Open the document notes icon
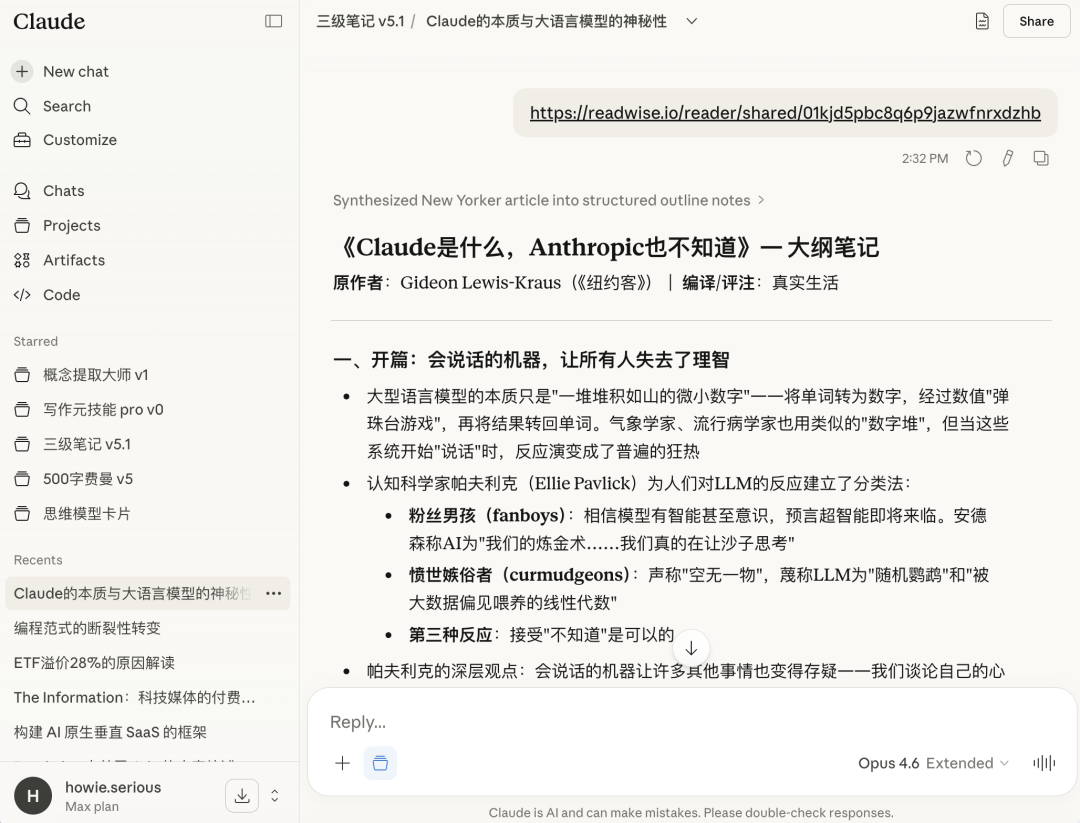The image size is (1080, 823). 982,21
